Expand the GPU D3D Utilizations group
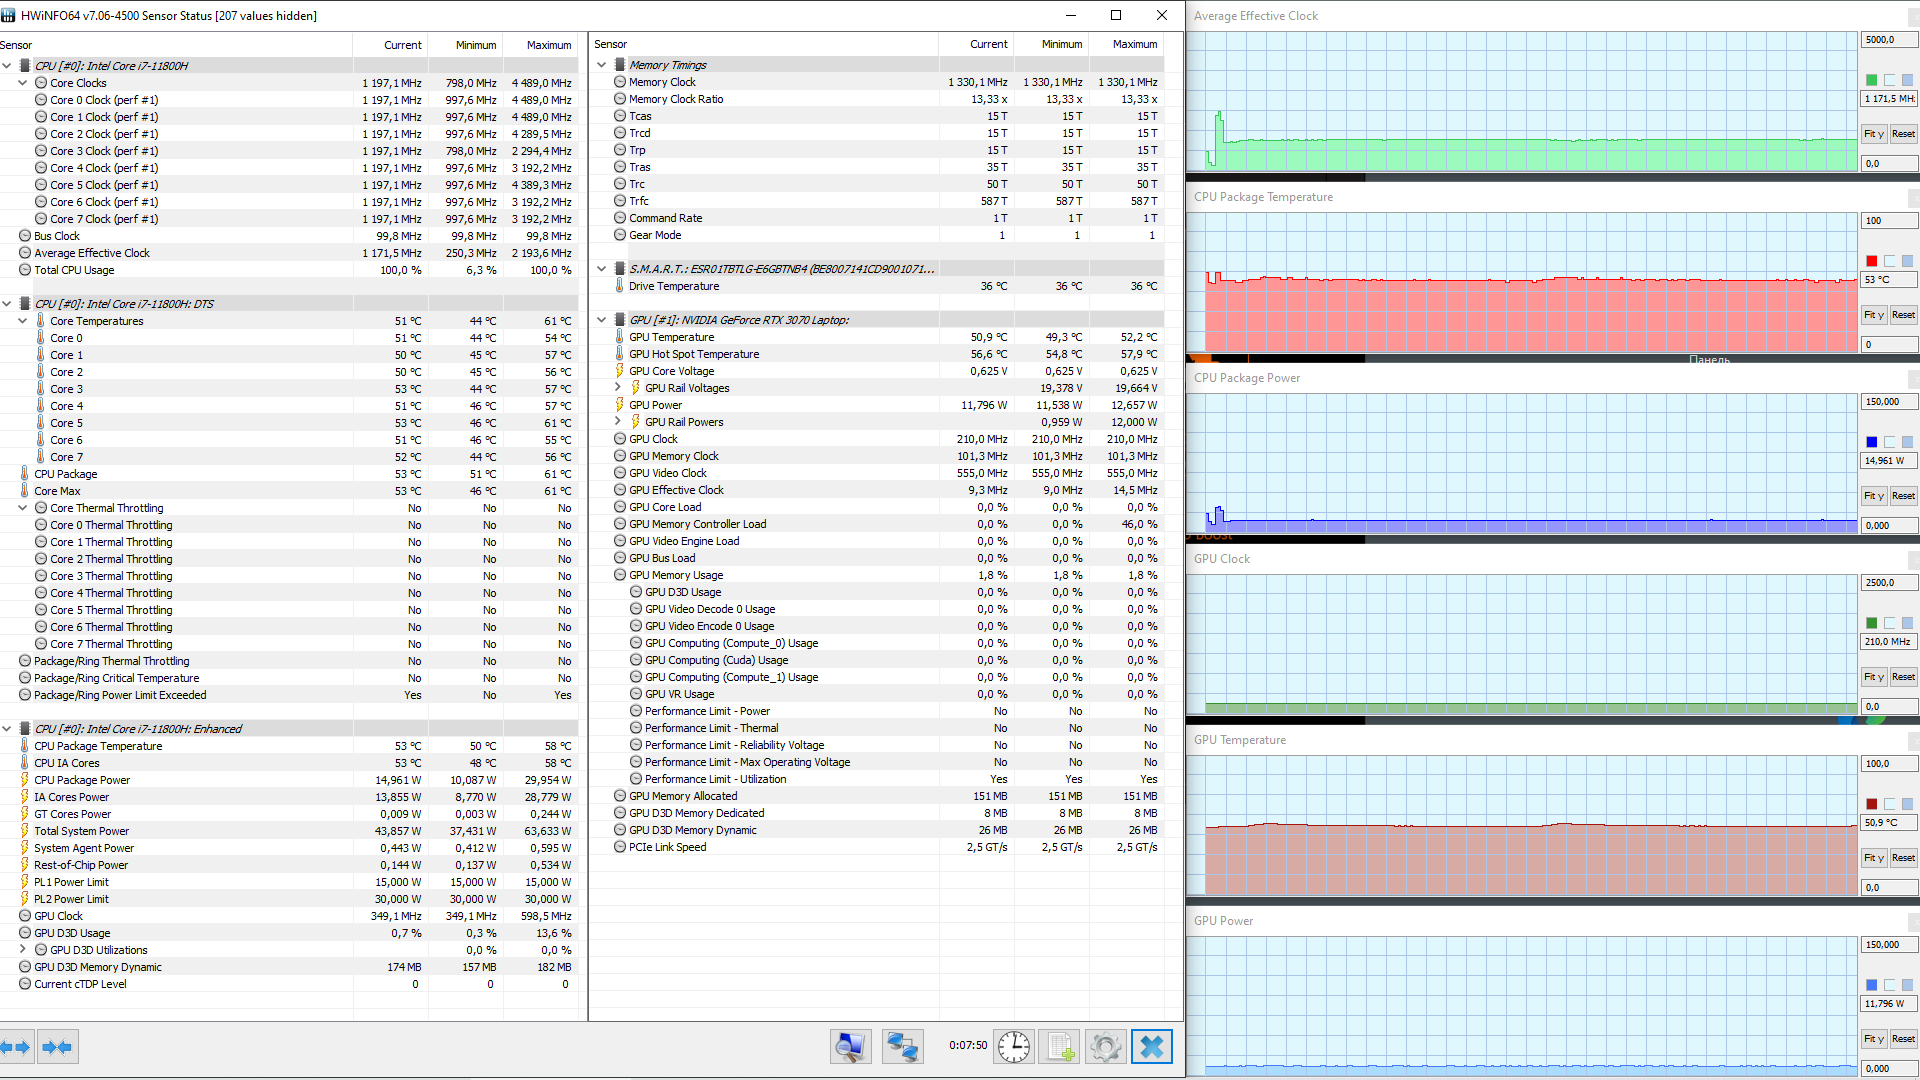The height and width of the screenshot is (1080, 1920). pos(23,950)
